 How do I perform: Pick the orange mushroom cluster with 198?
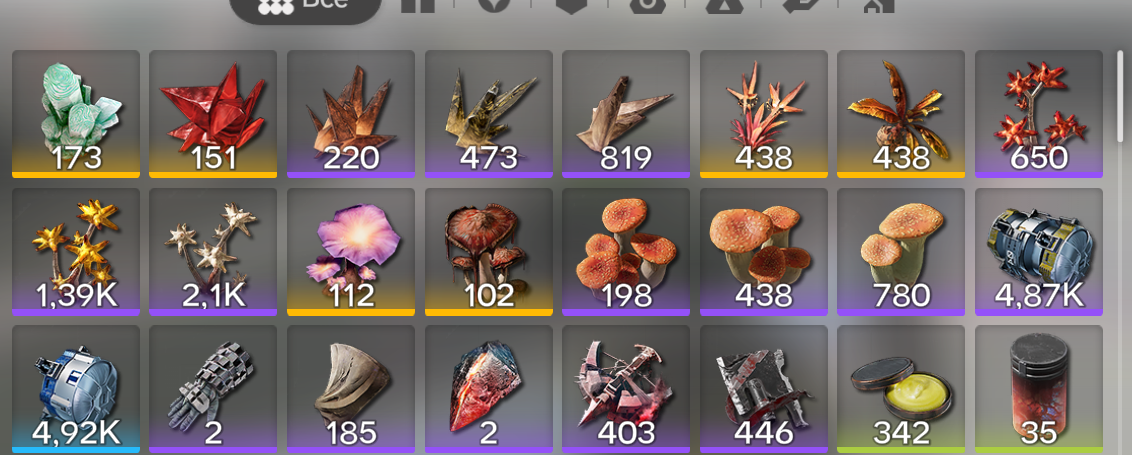click(x=626, y=252)
